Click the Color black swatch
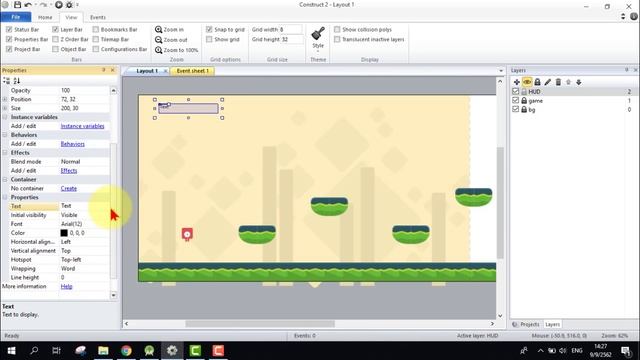 [64, 233]
